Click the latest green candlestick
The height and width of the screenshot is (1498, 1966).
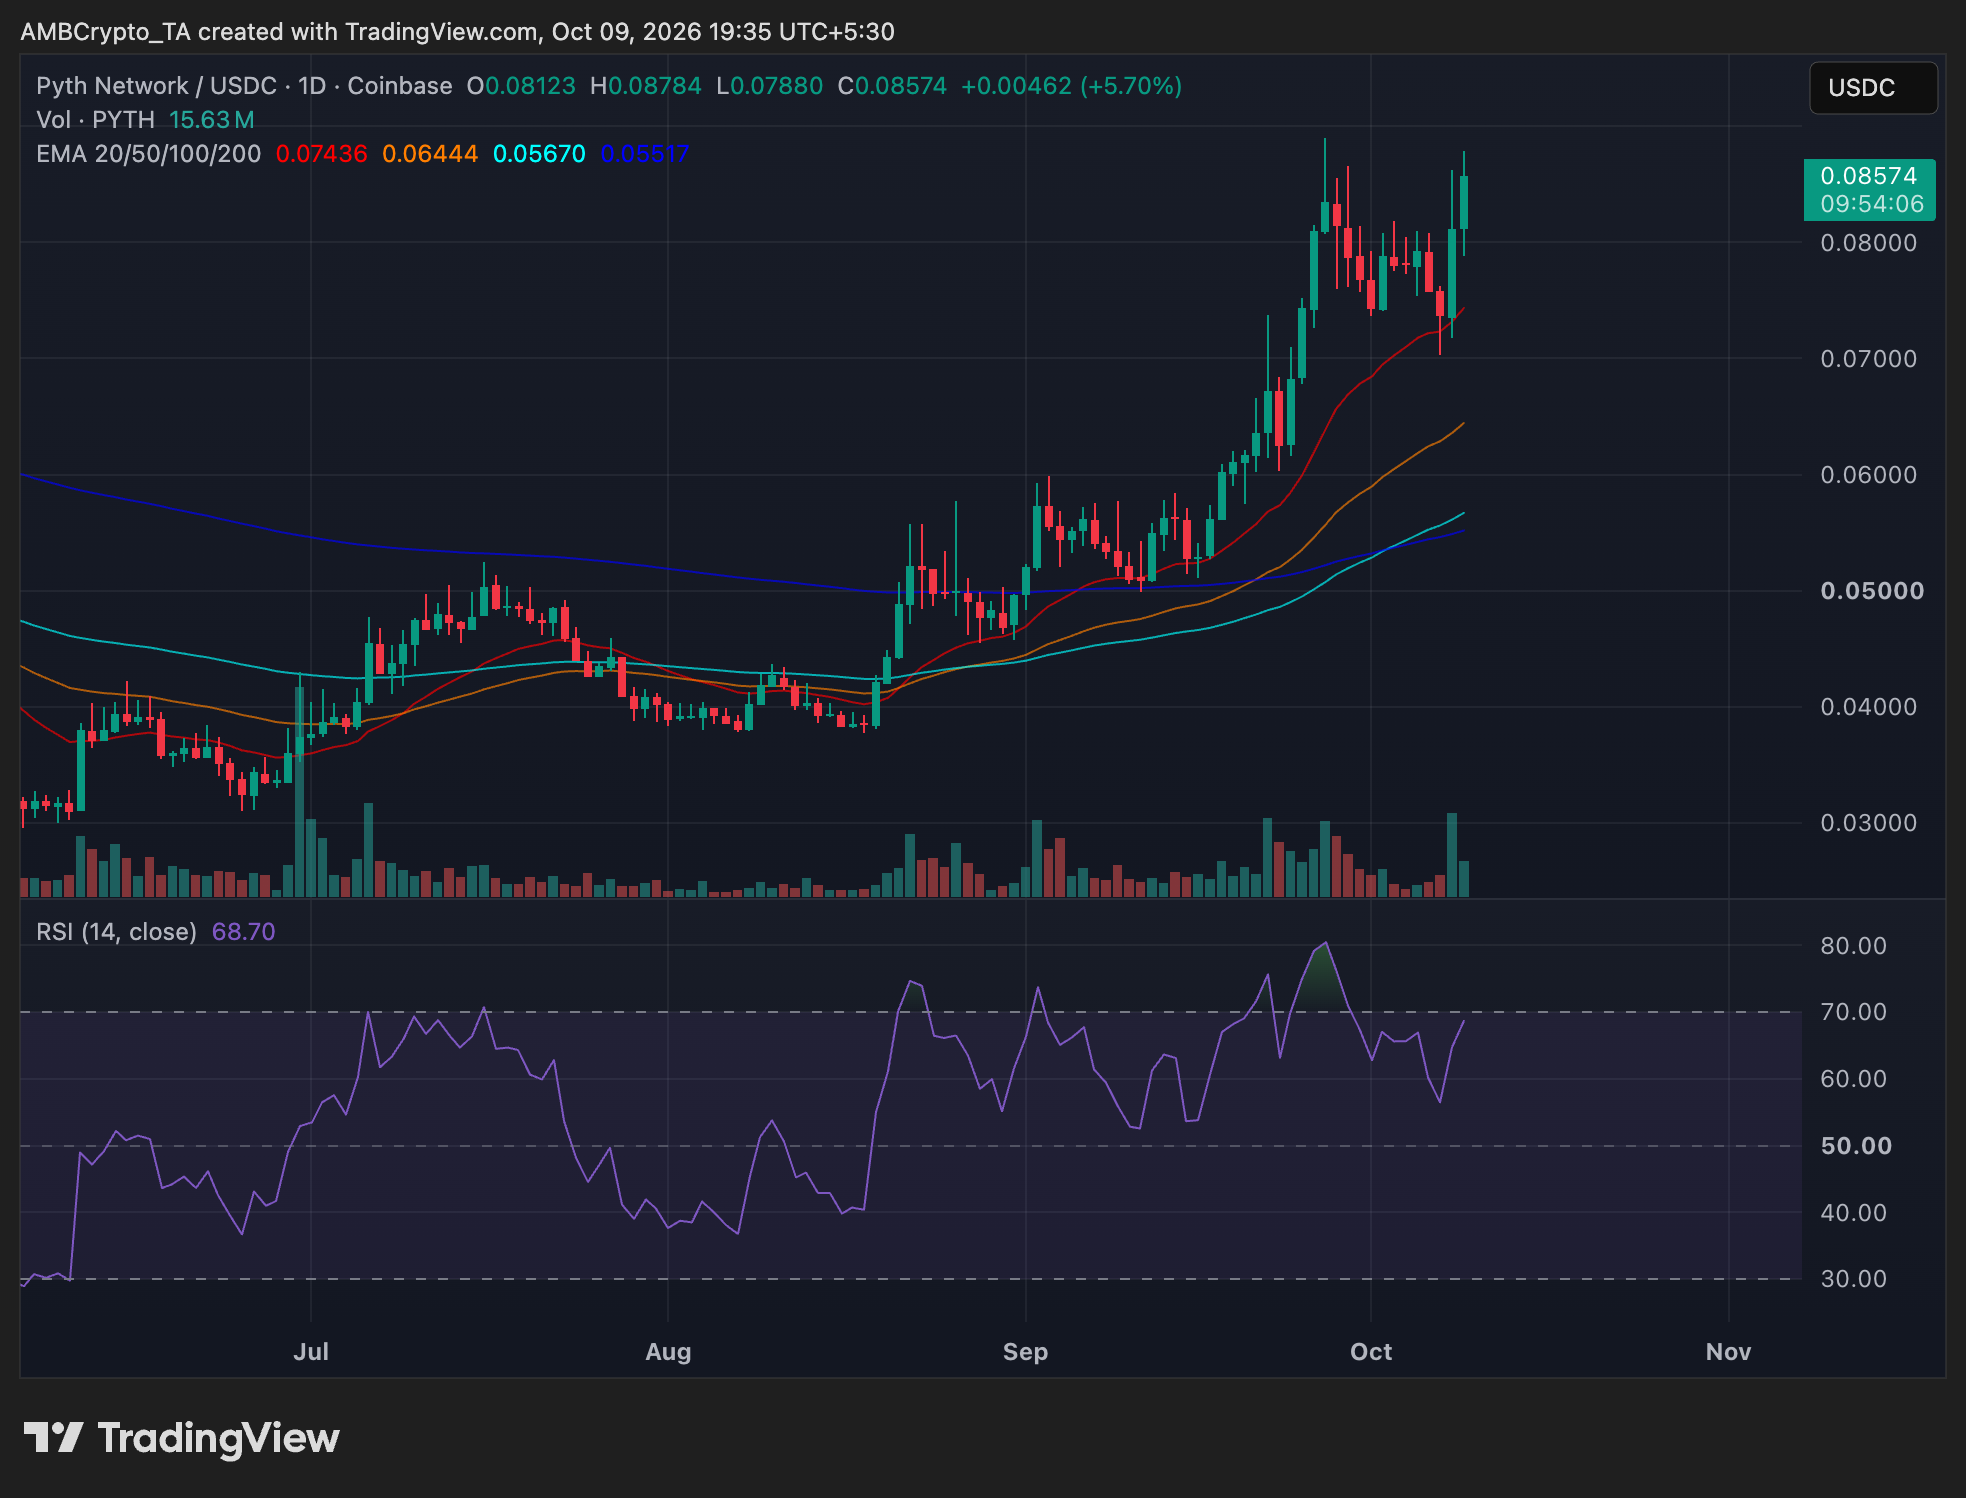[x=1464, y=202]
